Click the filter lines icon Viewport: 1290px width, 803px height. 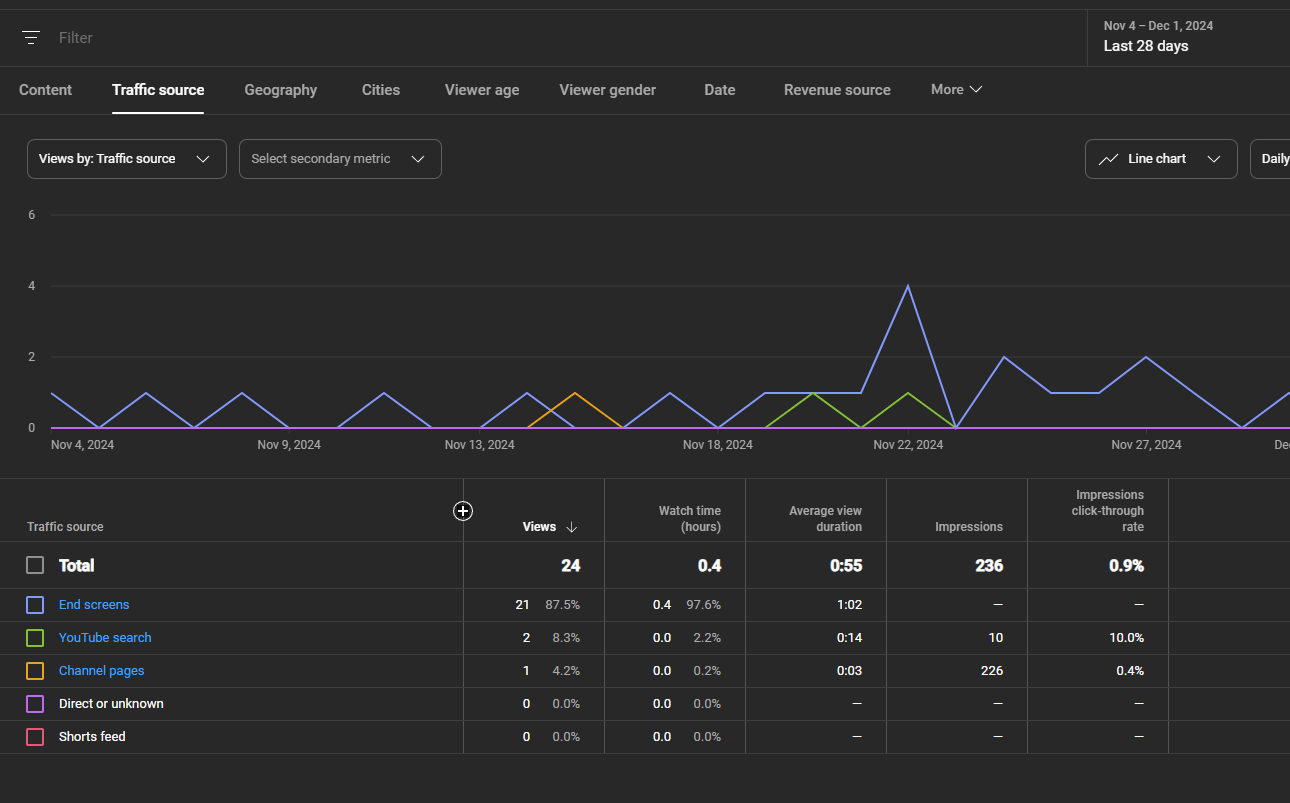[x=31, y=38]
